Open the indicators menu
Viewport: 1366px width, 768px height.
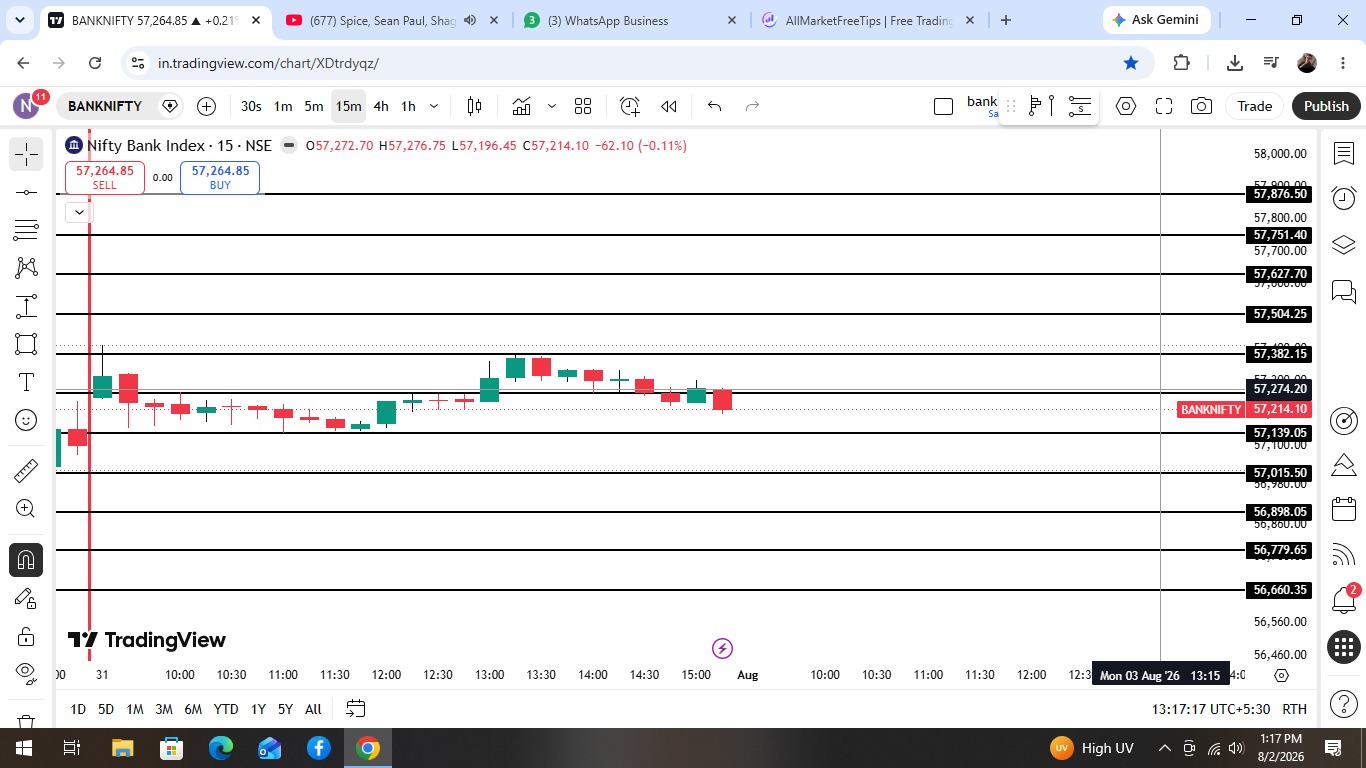521,106
